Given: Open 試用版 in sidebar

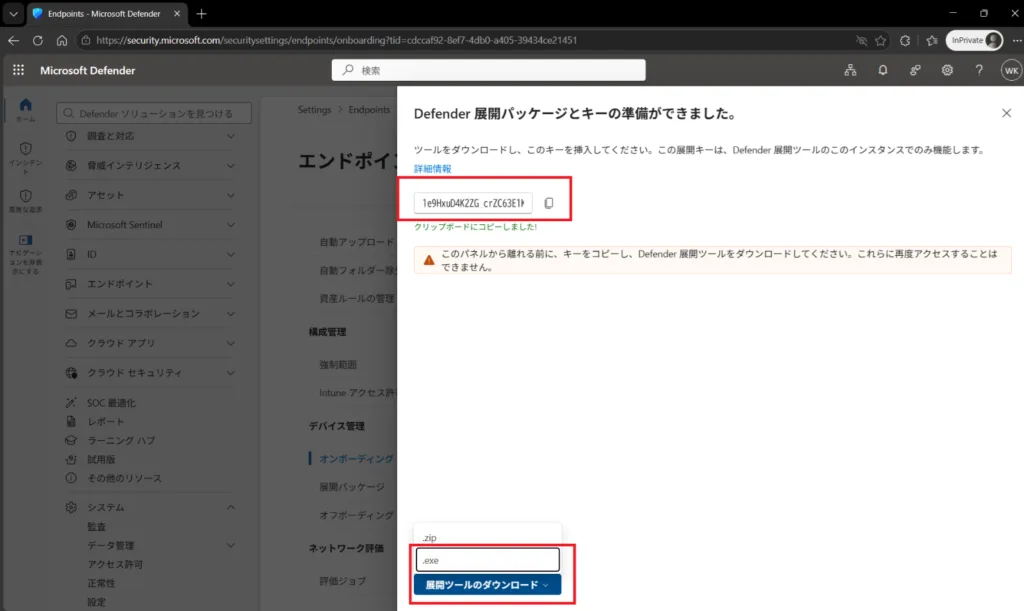Looking at the screenshot, I should coord(101,460).
